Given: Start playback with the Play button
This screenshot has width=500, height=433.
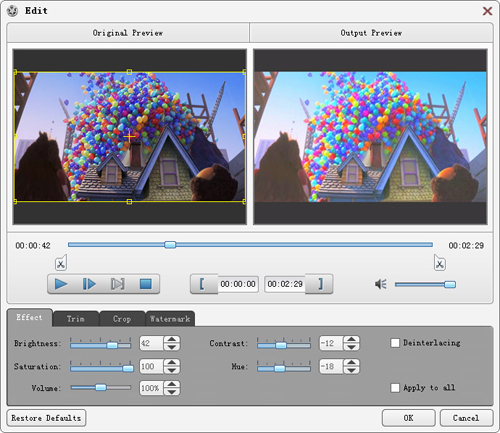Looking at the screenshot, I should tap(61, 284).
